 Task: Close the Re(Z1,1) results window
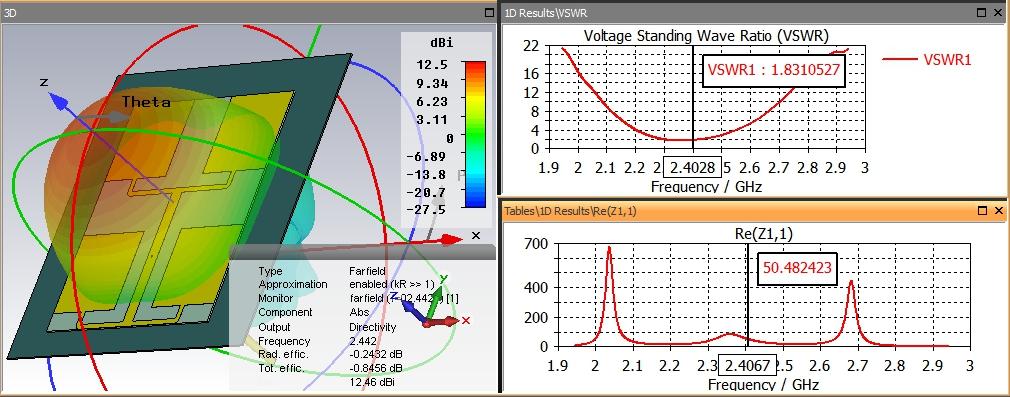point(999,210)
